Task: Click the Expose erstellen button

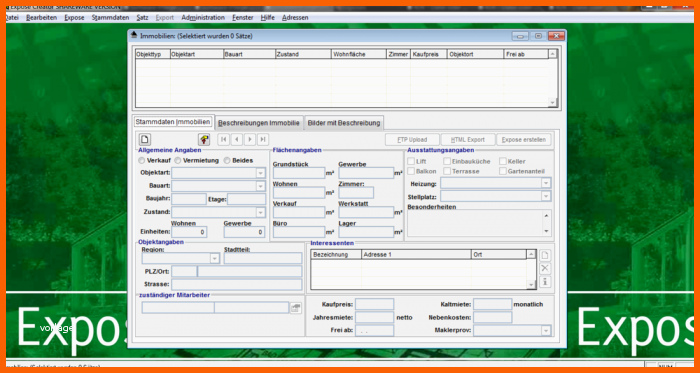Action: 524,140
